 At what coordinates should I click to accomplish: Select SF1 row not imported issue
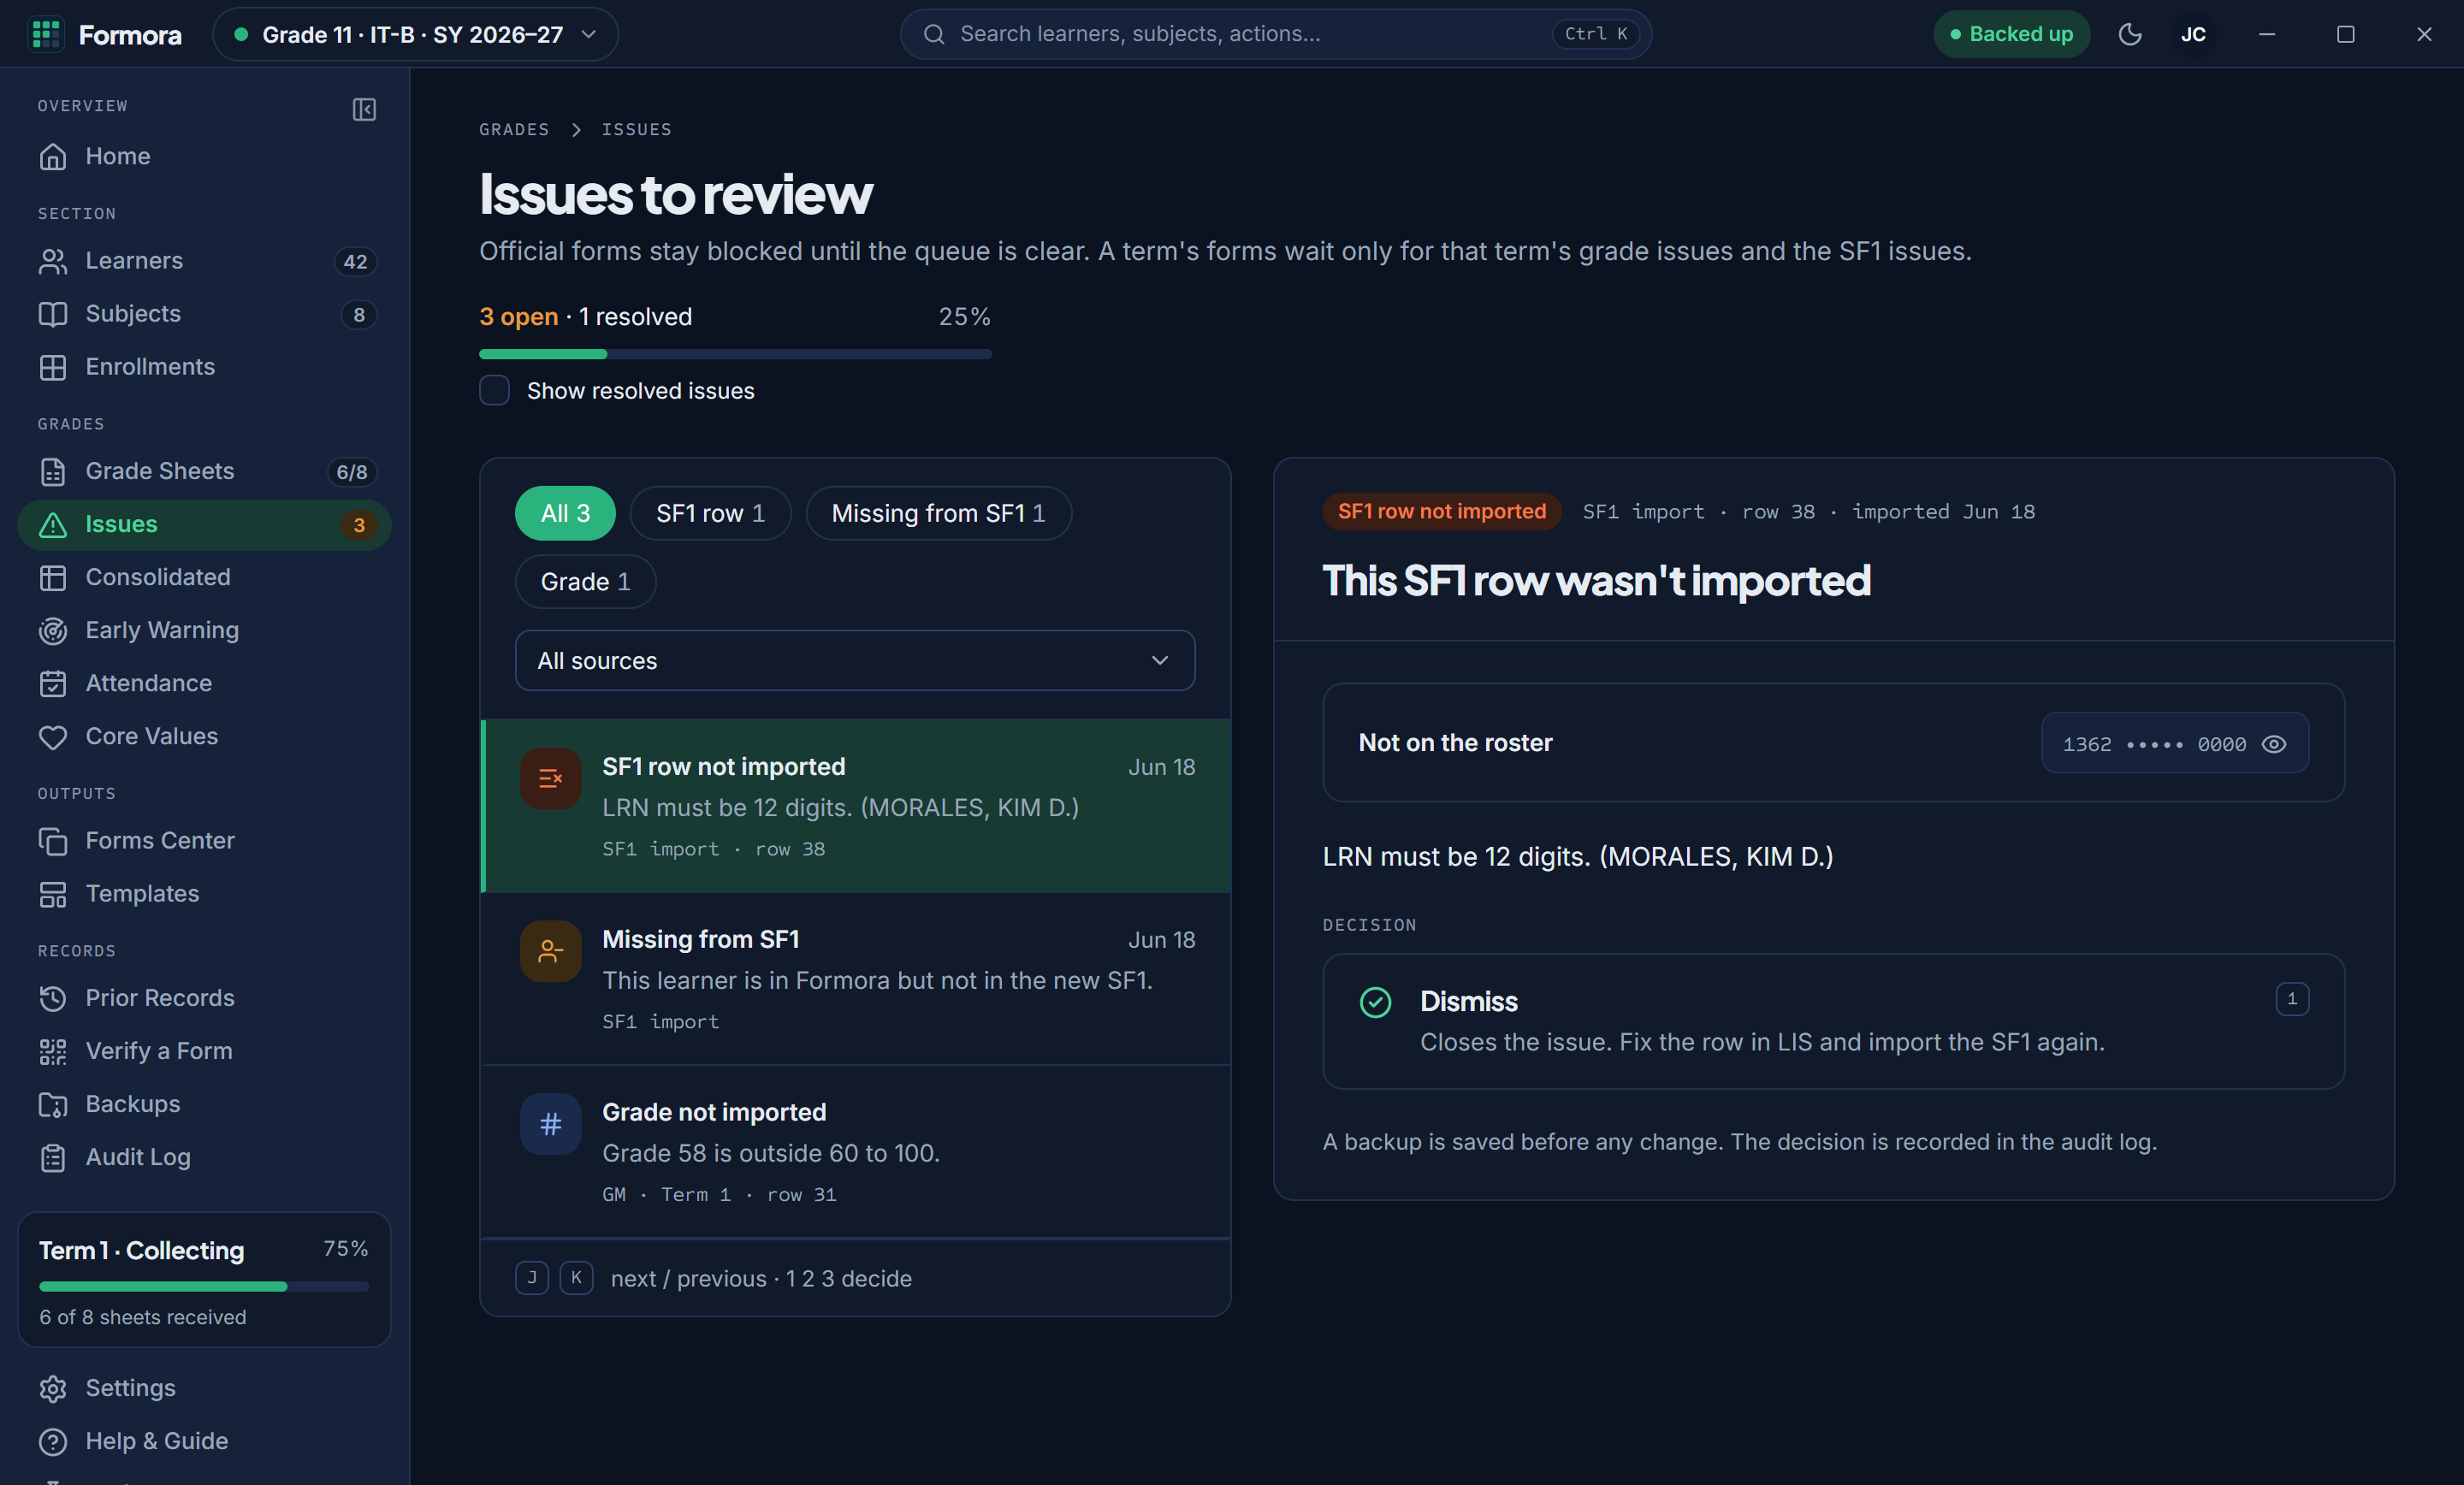click(856, 806)
